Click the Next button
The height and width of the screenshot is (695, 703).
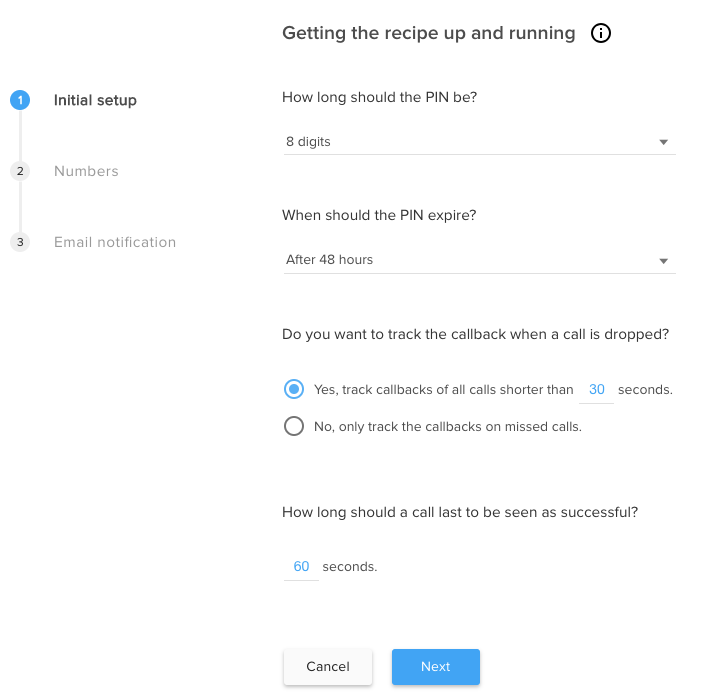coord(436,667)
